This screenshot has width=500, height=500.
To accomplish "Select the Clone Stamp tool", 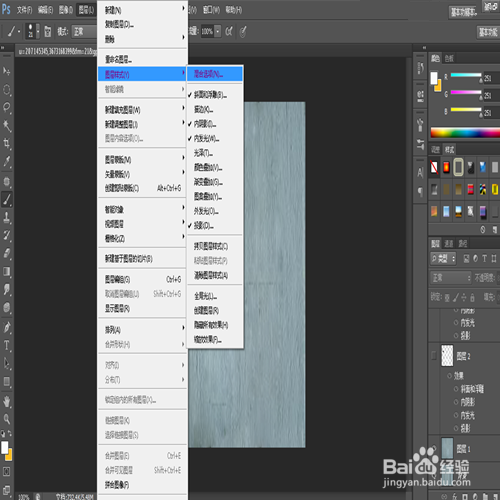I will (6, 217).
